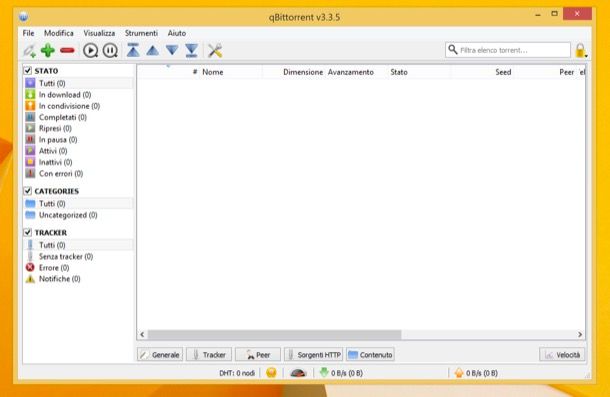Image resolution: width=610 pixels, height=397 pixels.
Task: Filter by In pausa (0)
Action: tap(78, 139)
